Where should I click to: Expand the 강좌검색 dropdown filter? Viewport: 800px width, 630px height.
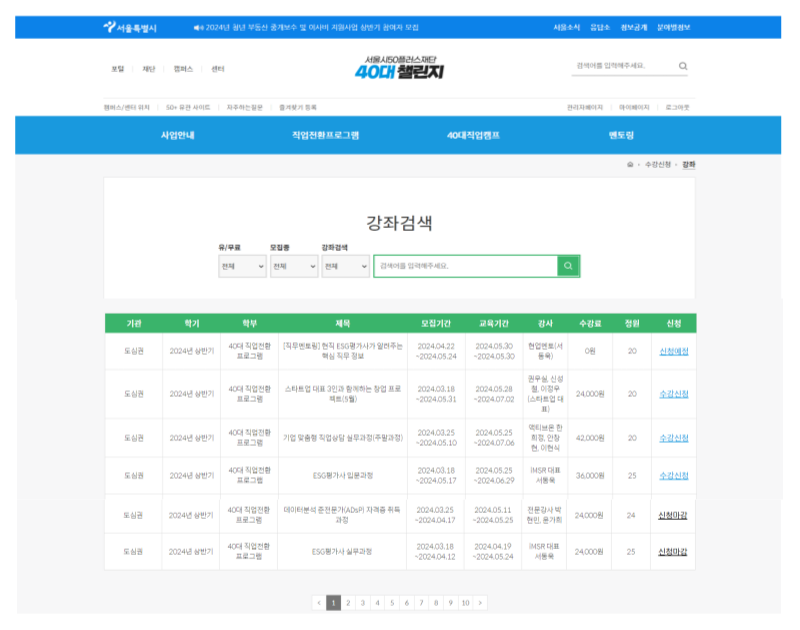345,267
